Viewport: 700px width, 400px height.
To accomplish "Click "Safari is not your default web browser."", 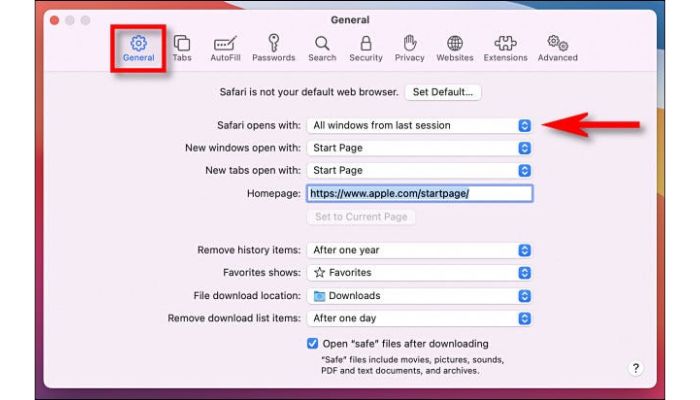I will [x=309, y=92].
